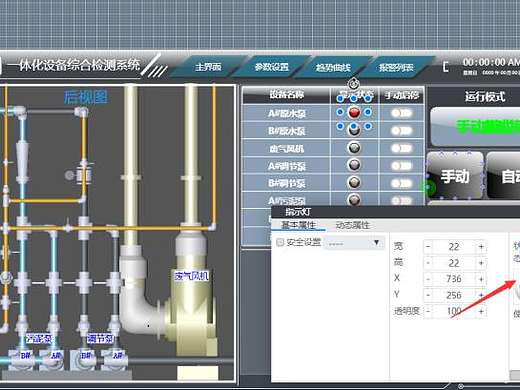Click the A#调节泵 status indicator lamp
520x390 pixels.
(x=354, y=165)
